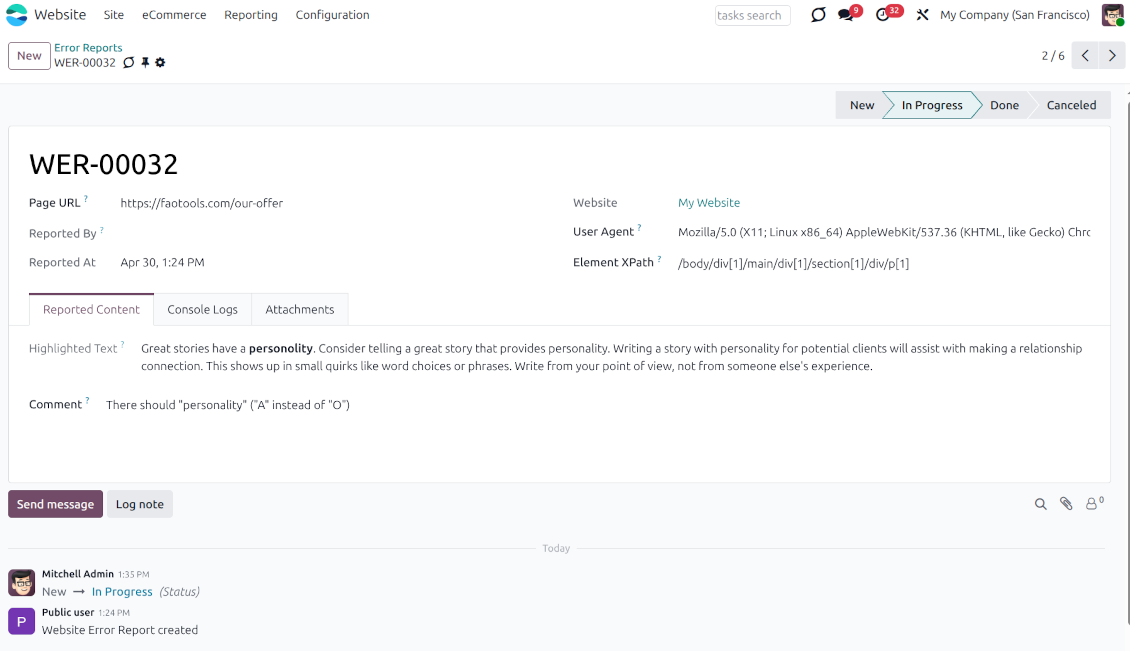Toggle chat bubble icon next to WER-00032
Image resolution: width=1130 pixels, height=651 pixels.
128,62
